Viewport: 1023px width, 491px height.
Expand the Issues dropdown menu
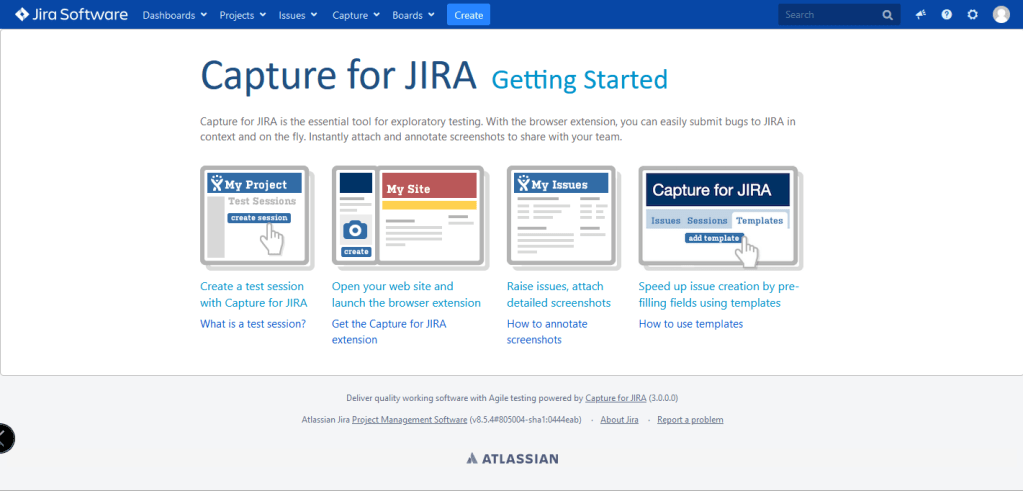point(298,15)
